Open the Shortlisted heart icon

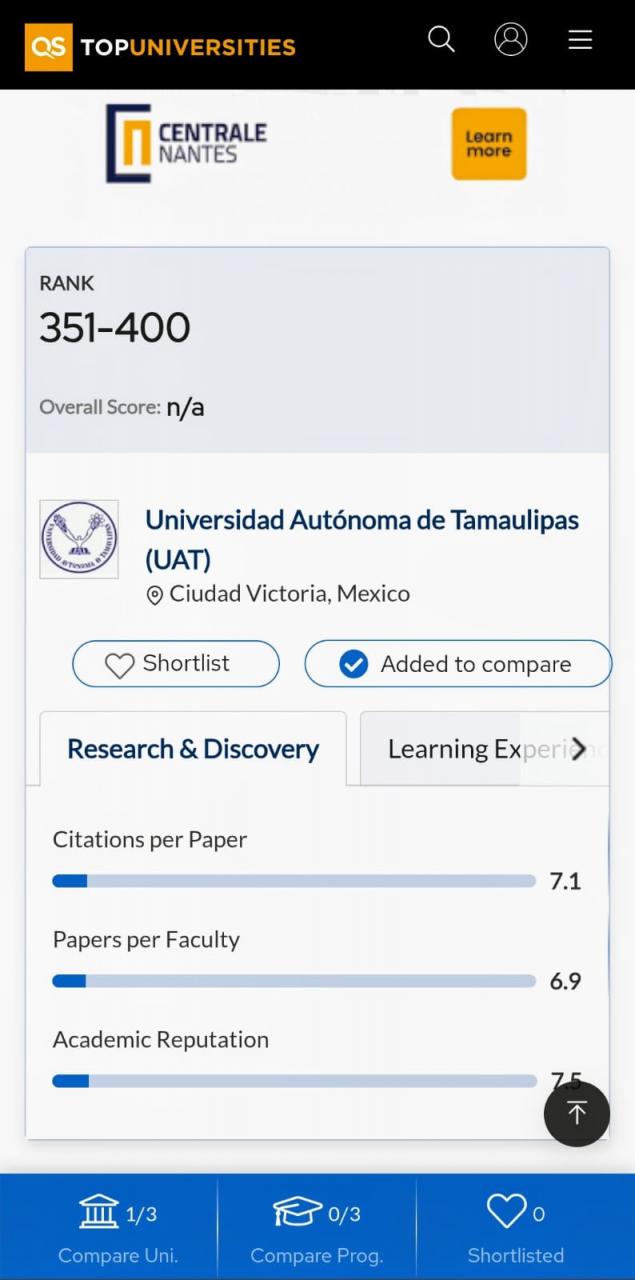coord(506,1212)
